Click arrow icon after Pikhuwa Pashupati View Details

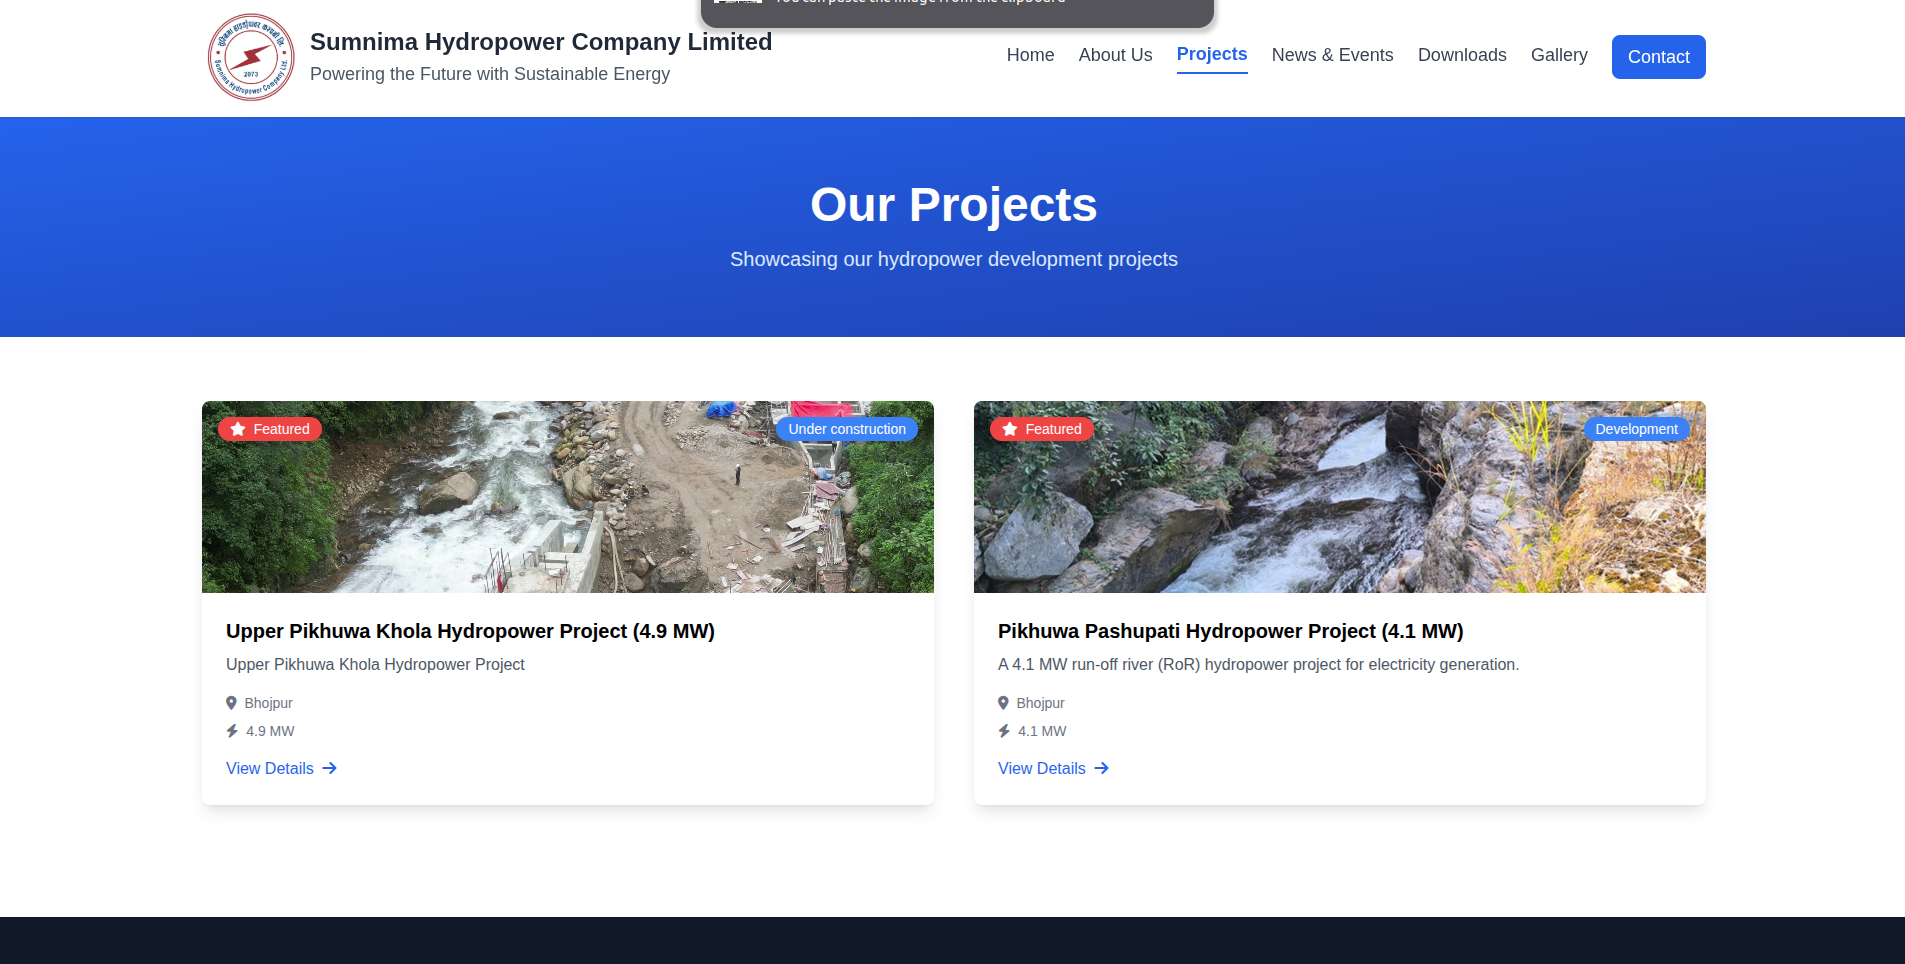tap(1102, 768)
